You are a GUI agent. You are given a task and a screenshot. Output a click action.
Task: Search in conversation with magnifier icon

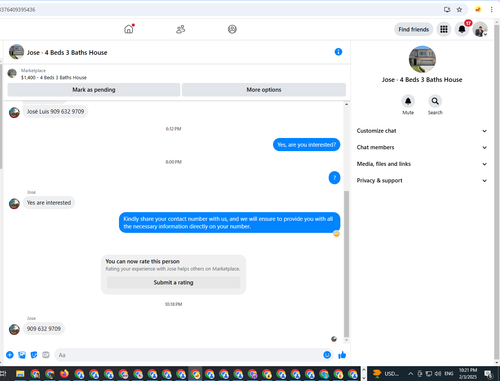tap(435, 101)
